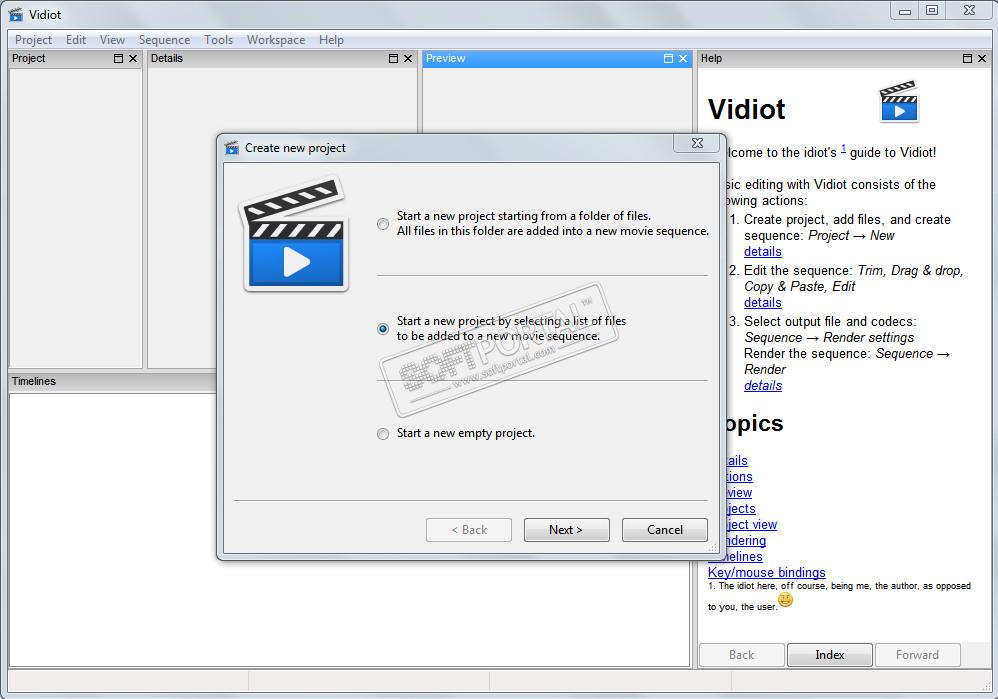
Task: Click the dialog resize grip corner
Action: point(713,547)
